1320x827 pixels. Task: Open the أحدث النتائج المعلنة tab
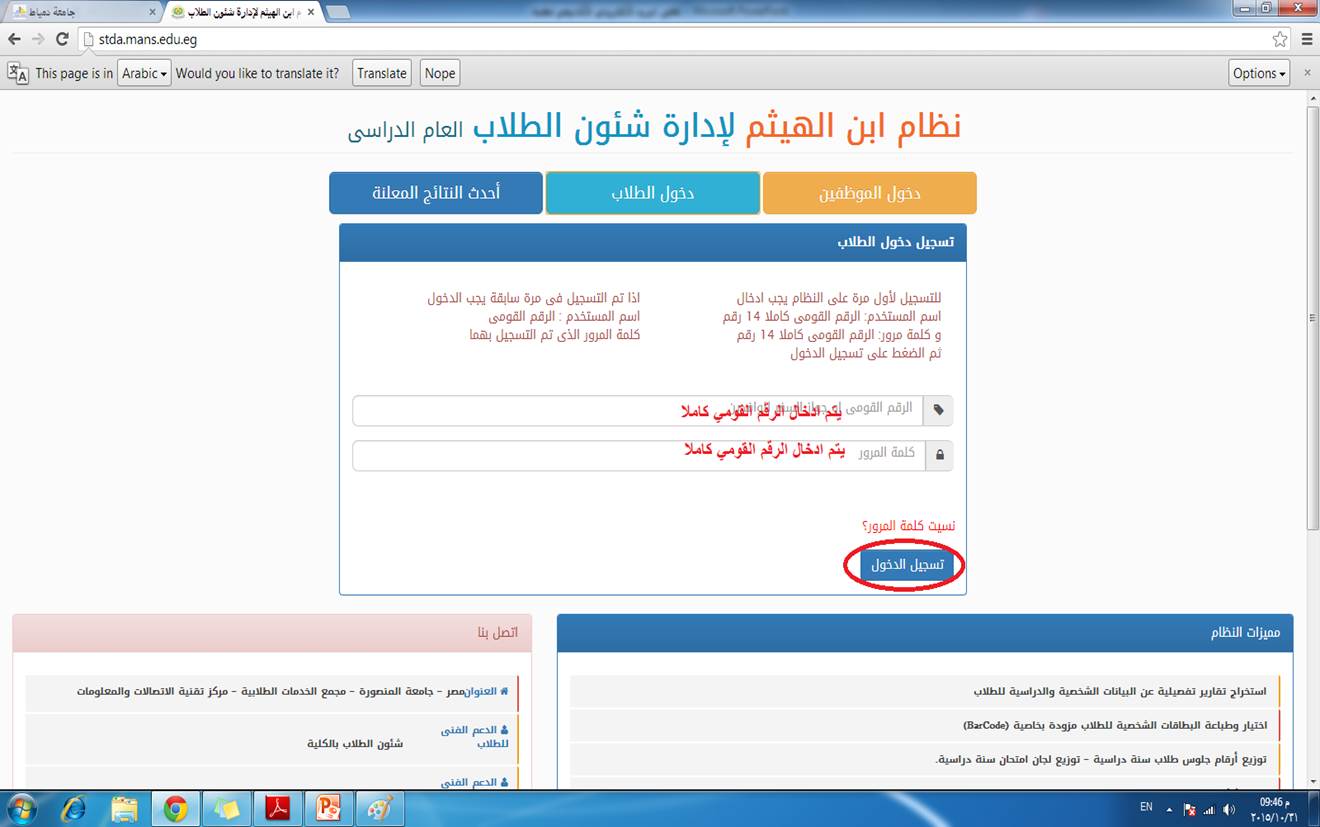pos(436,193)
